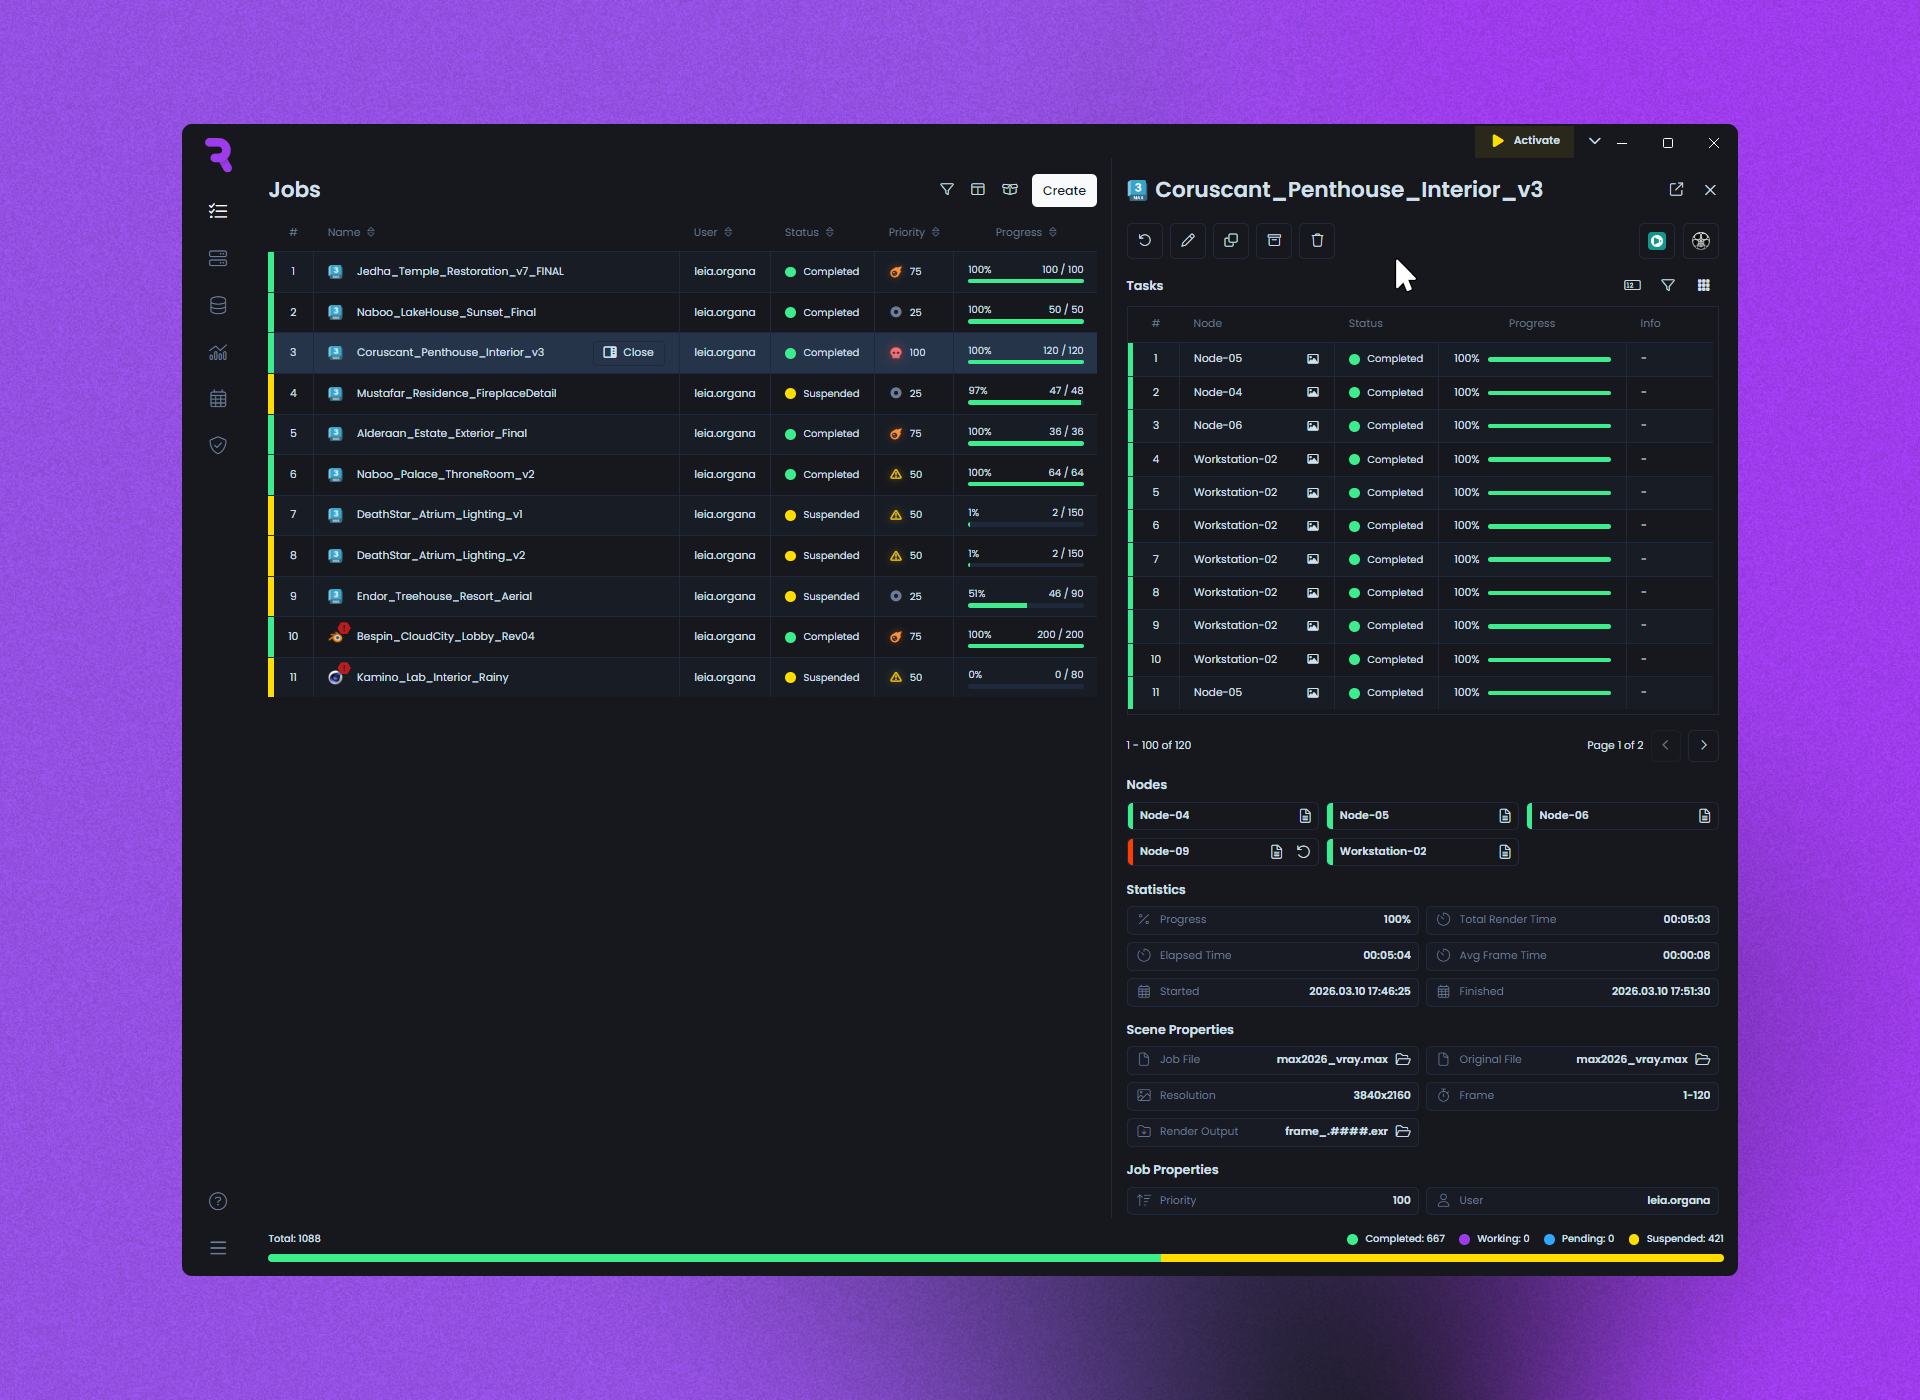The width and height of the screenshot is (1920, 1400).
Task: Sort jobs by the Priority column
Action: (x=914, y=232)
